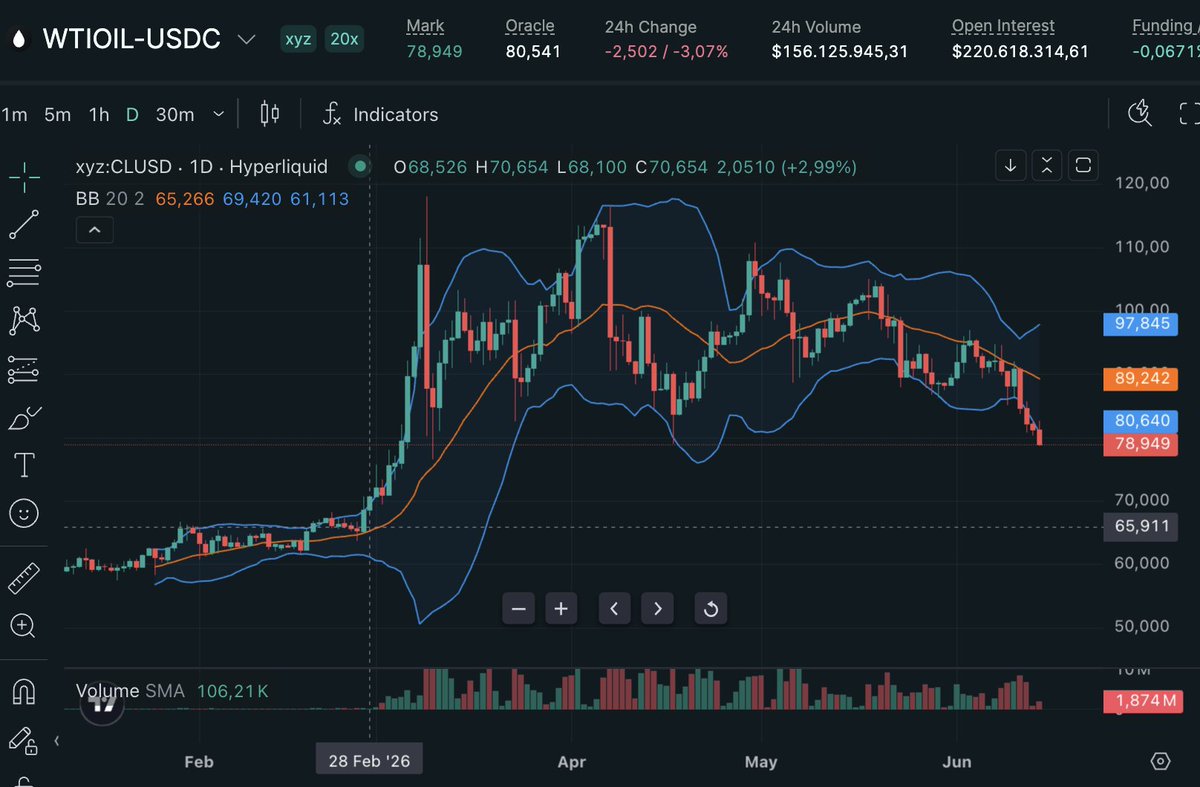Open the WTIOIL-USDC market selector chevron
This screenshot has height=787, width=1200.
246,41
